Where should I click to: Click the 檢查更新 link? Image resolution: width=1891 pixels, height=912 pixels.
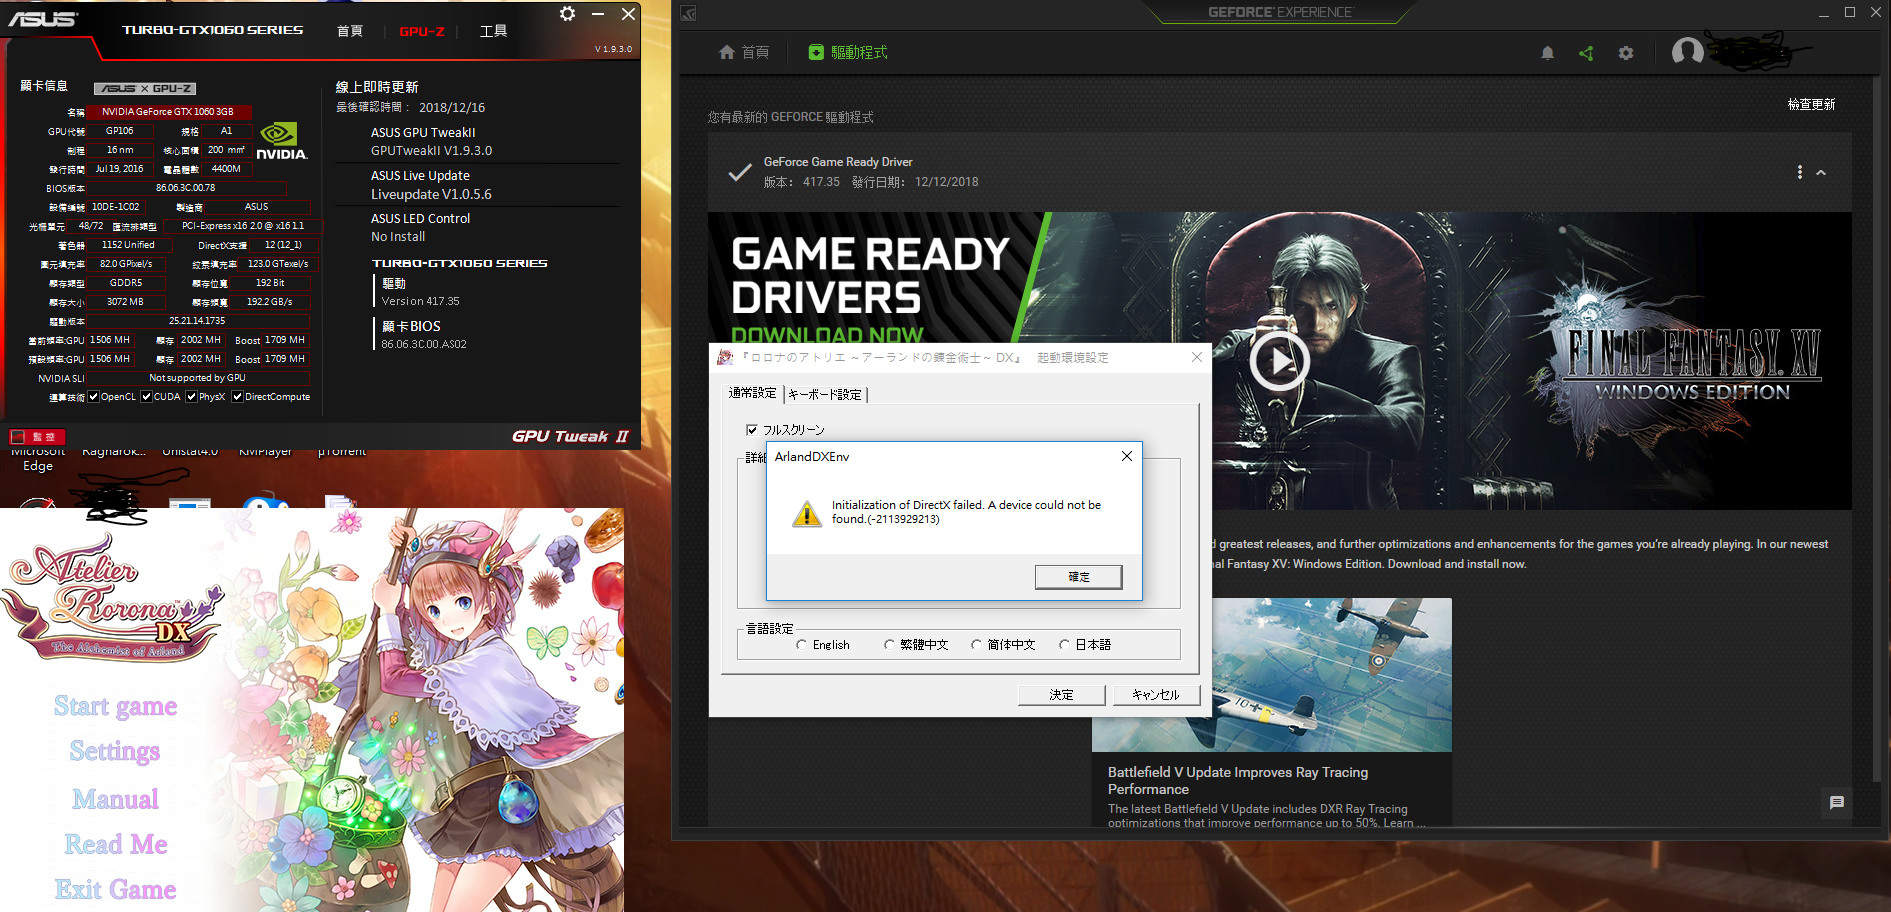click(1810, 104)
